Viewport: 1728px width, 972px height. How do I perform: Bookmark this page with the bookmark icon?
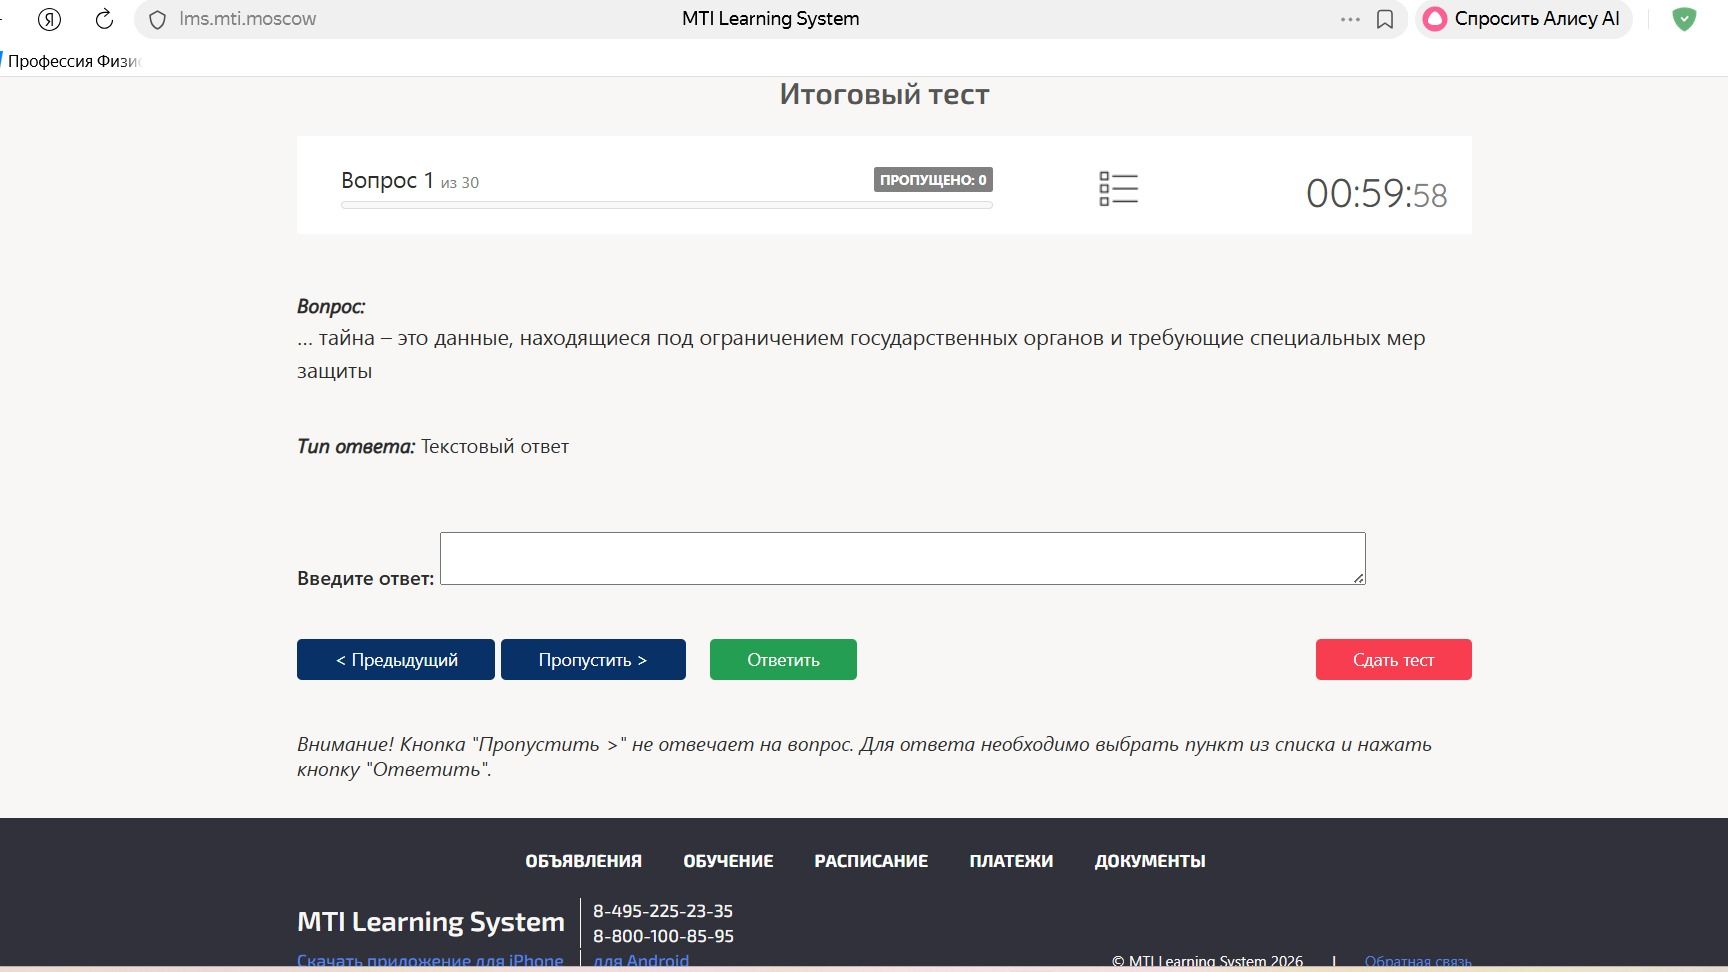coord(1385,19)
